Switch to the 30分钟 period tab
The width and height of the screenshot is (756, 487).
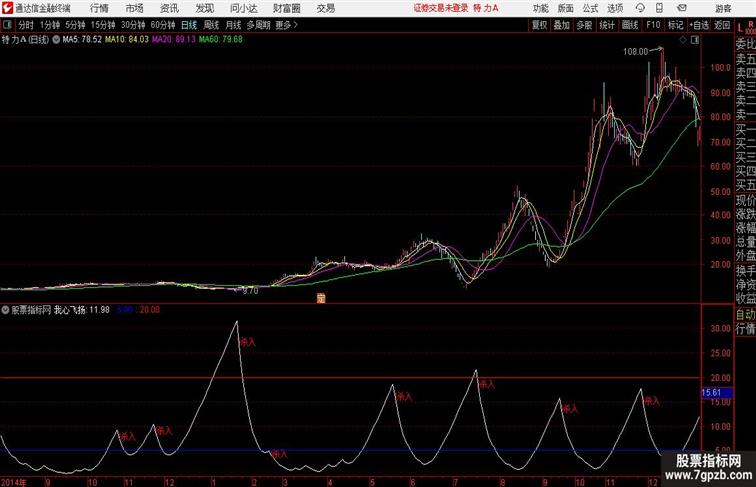coord(133,25)
